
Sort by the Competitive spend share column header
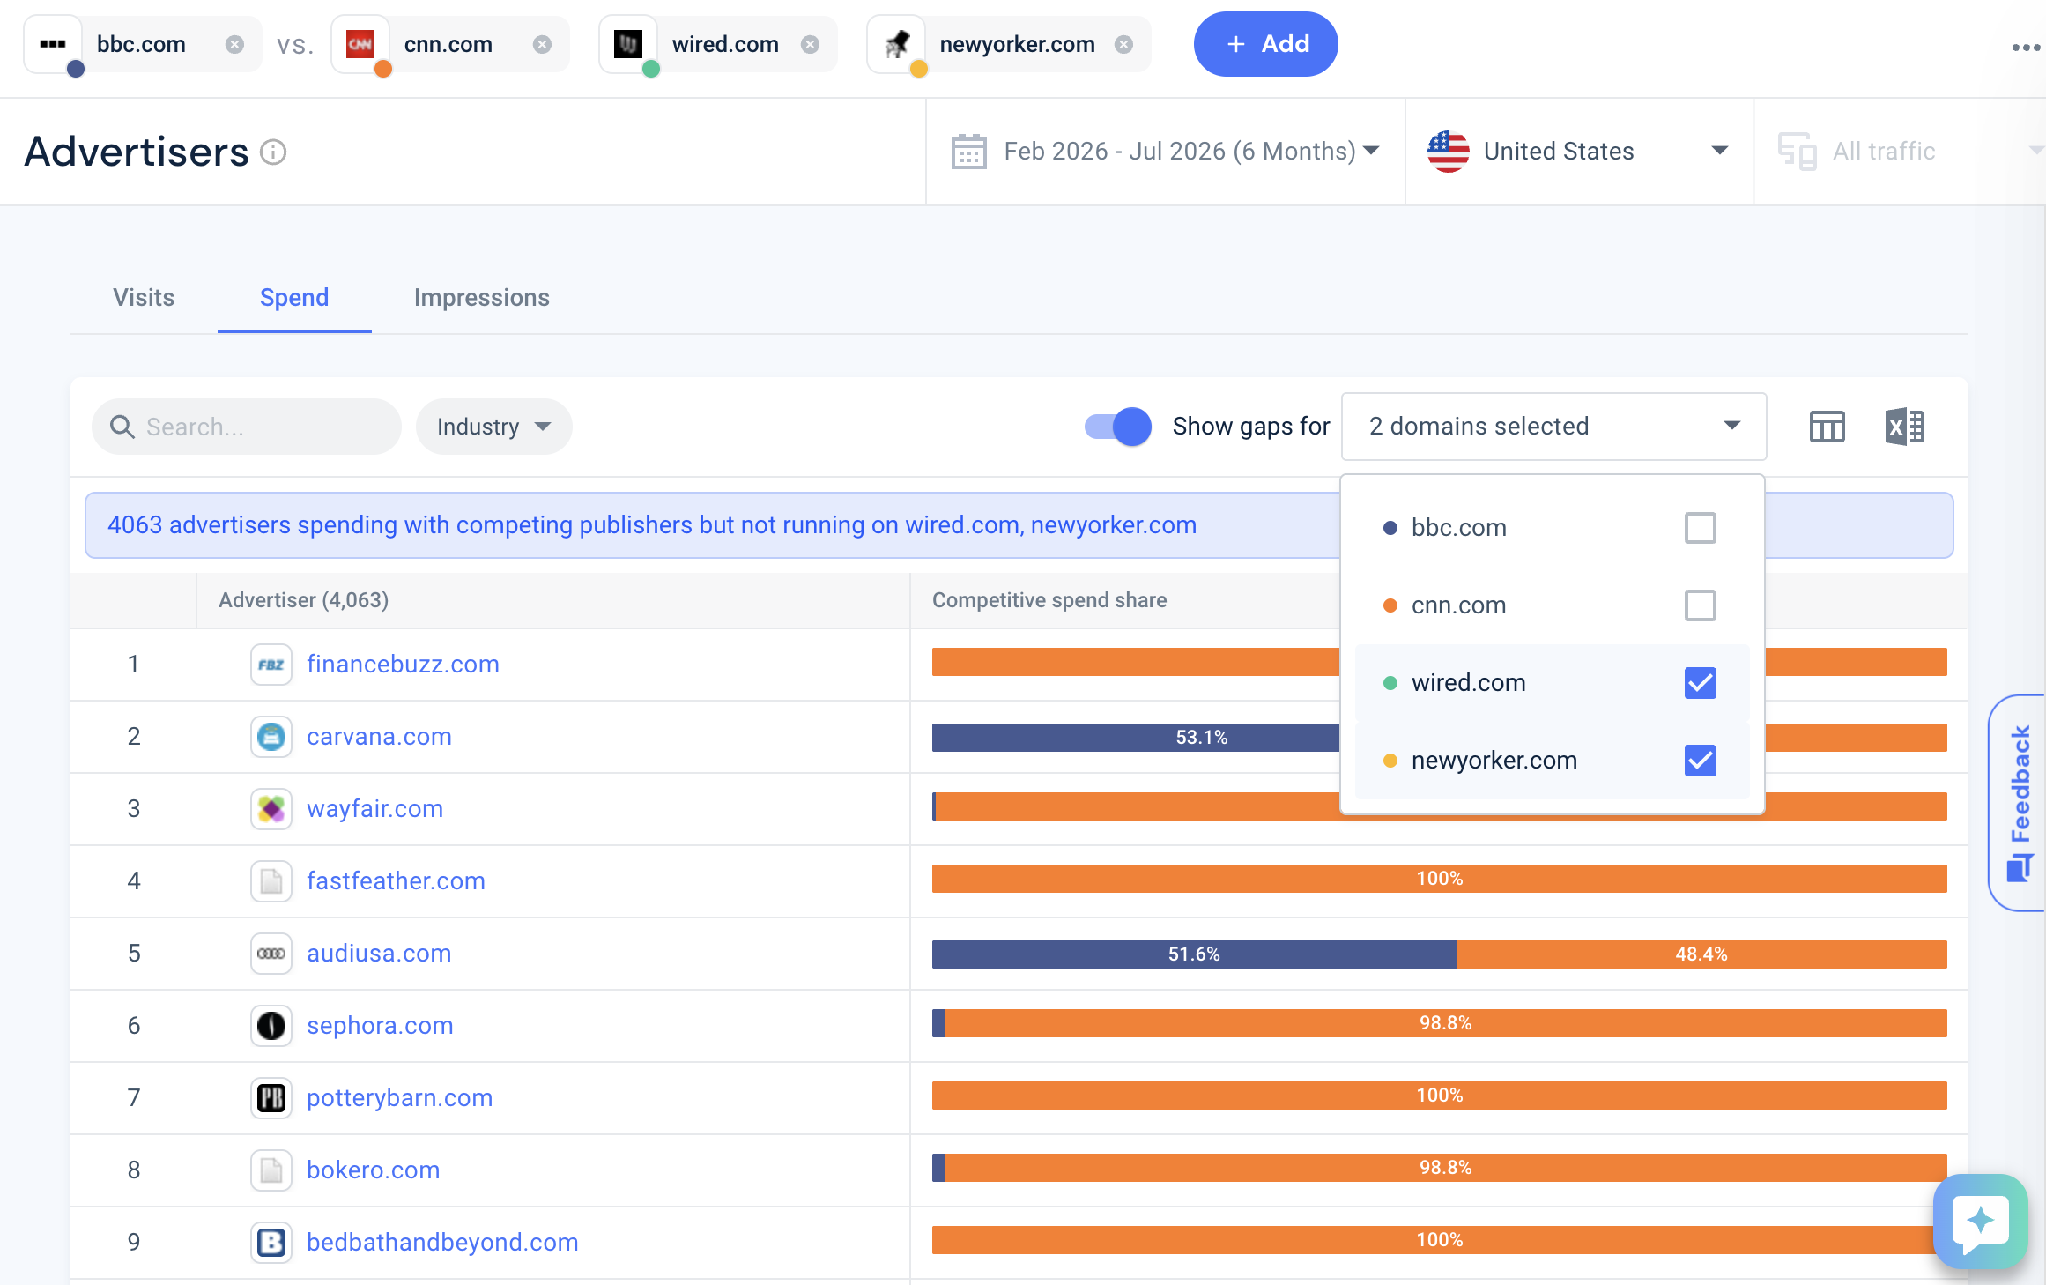coord(1050,600)
